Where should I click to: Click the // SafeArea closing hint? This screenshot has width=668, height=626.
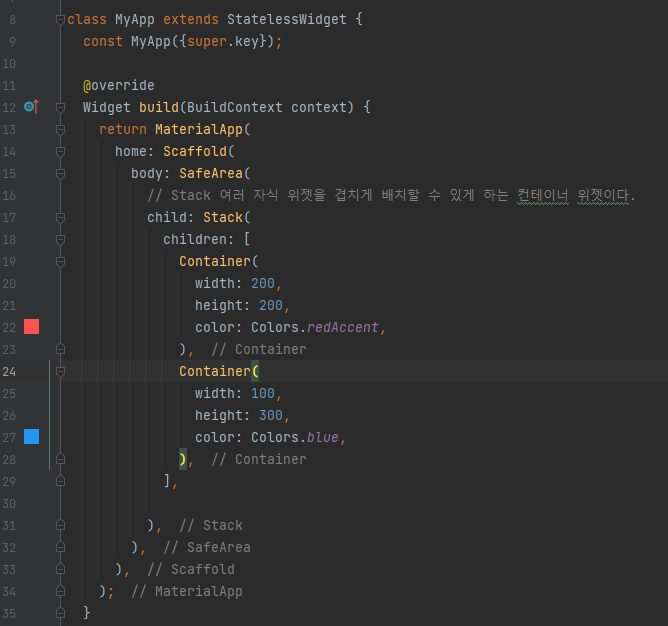click(x=207, y=547)
